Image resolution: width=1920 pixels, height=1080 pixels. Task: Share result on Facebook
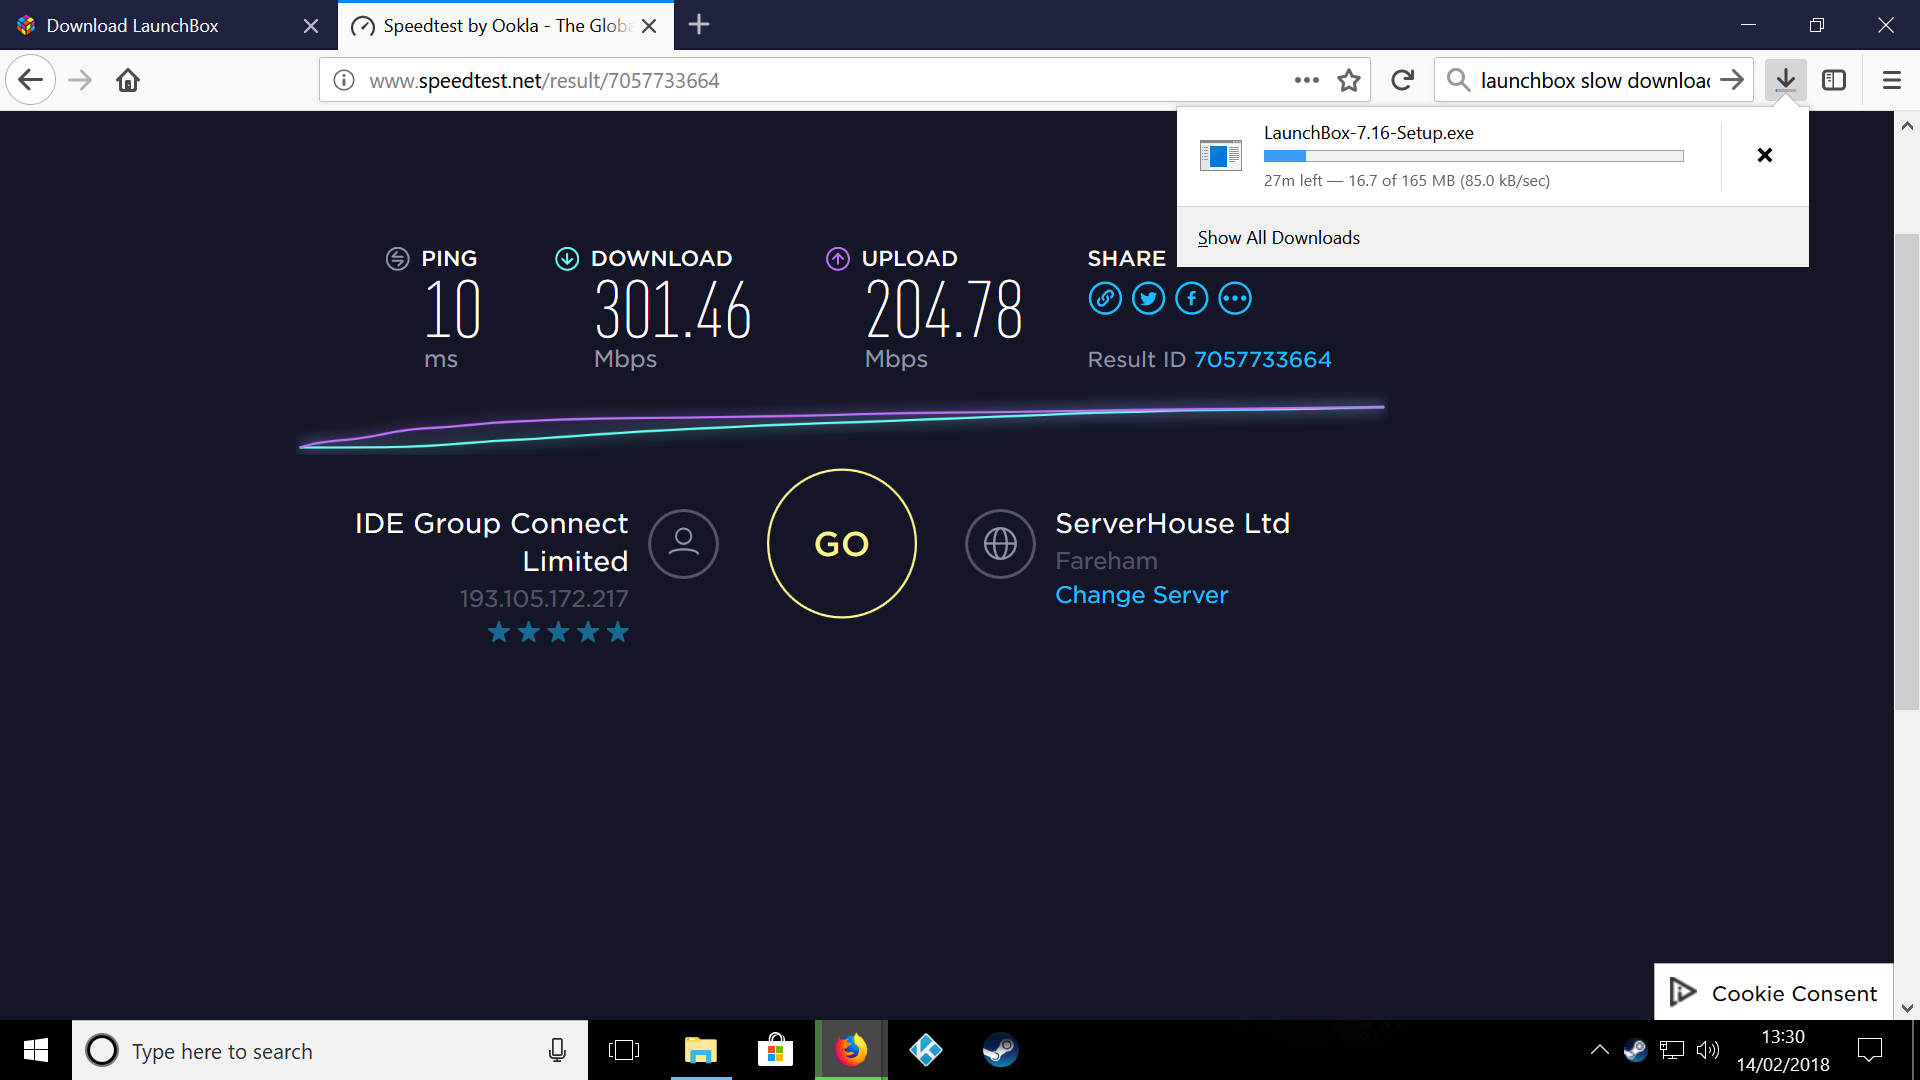click(1191, 298)
